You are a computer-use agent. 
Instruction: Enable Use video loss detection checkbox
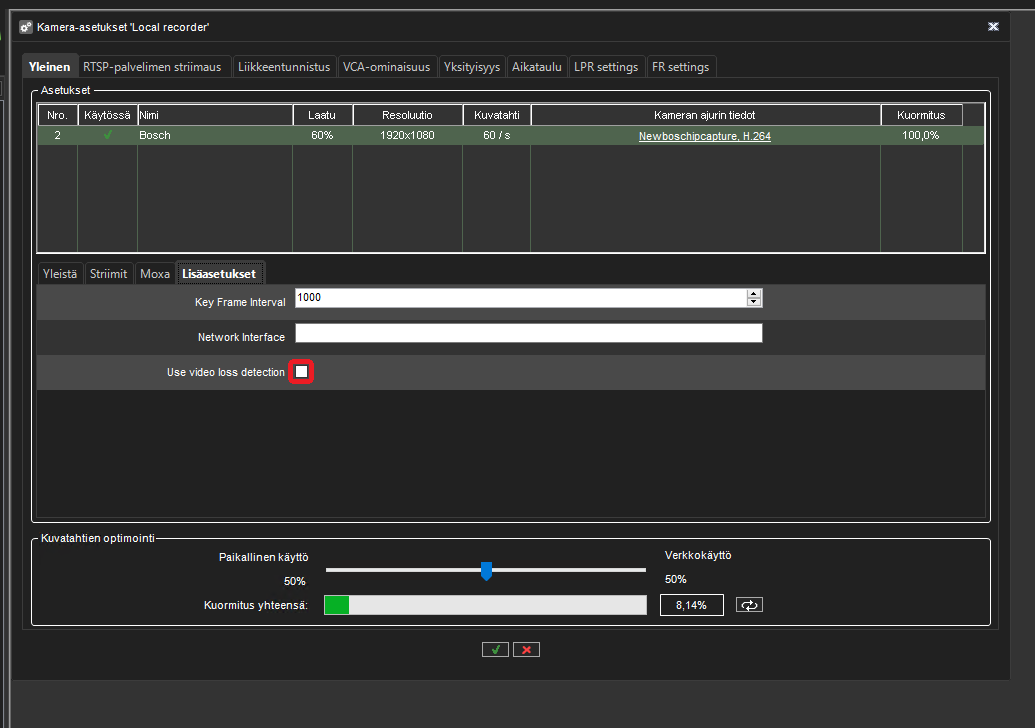[x=301, y=372]
